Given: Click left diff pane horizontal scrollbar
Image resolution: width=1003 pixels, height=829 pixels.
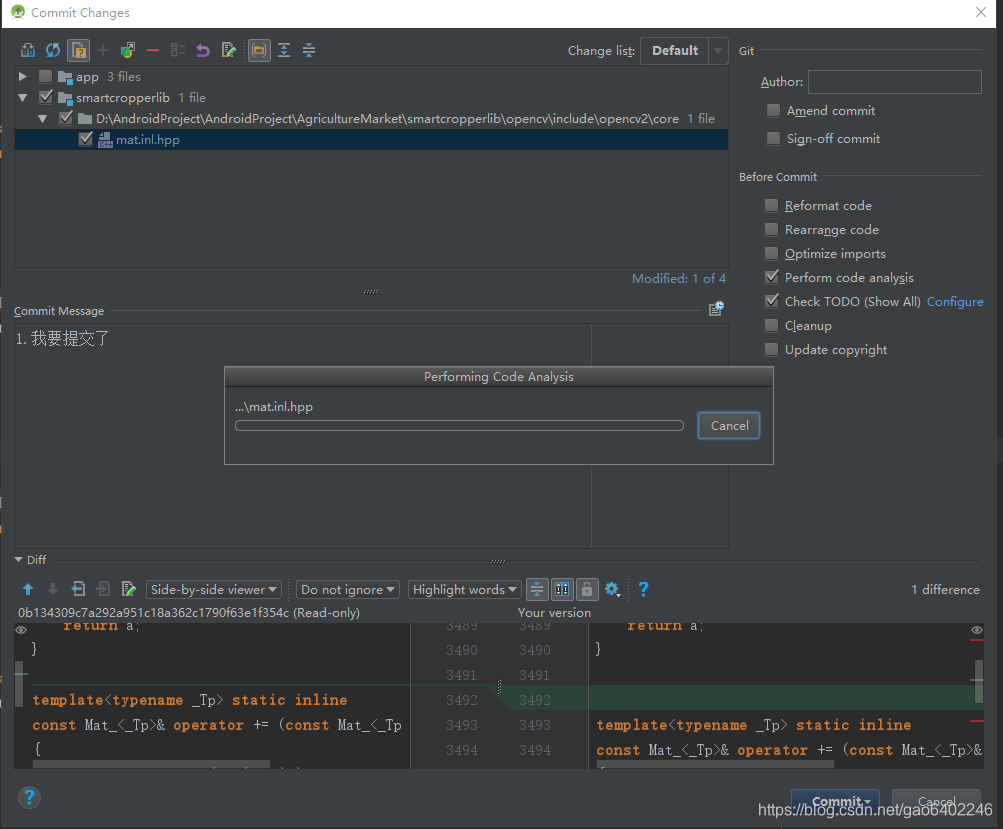Looking at the screenshot, I should pyautogui.click(x=152, y=764).
